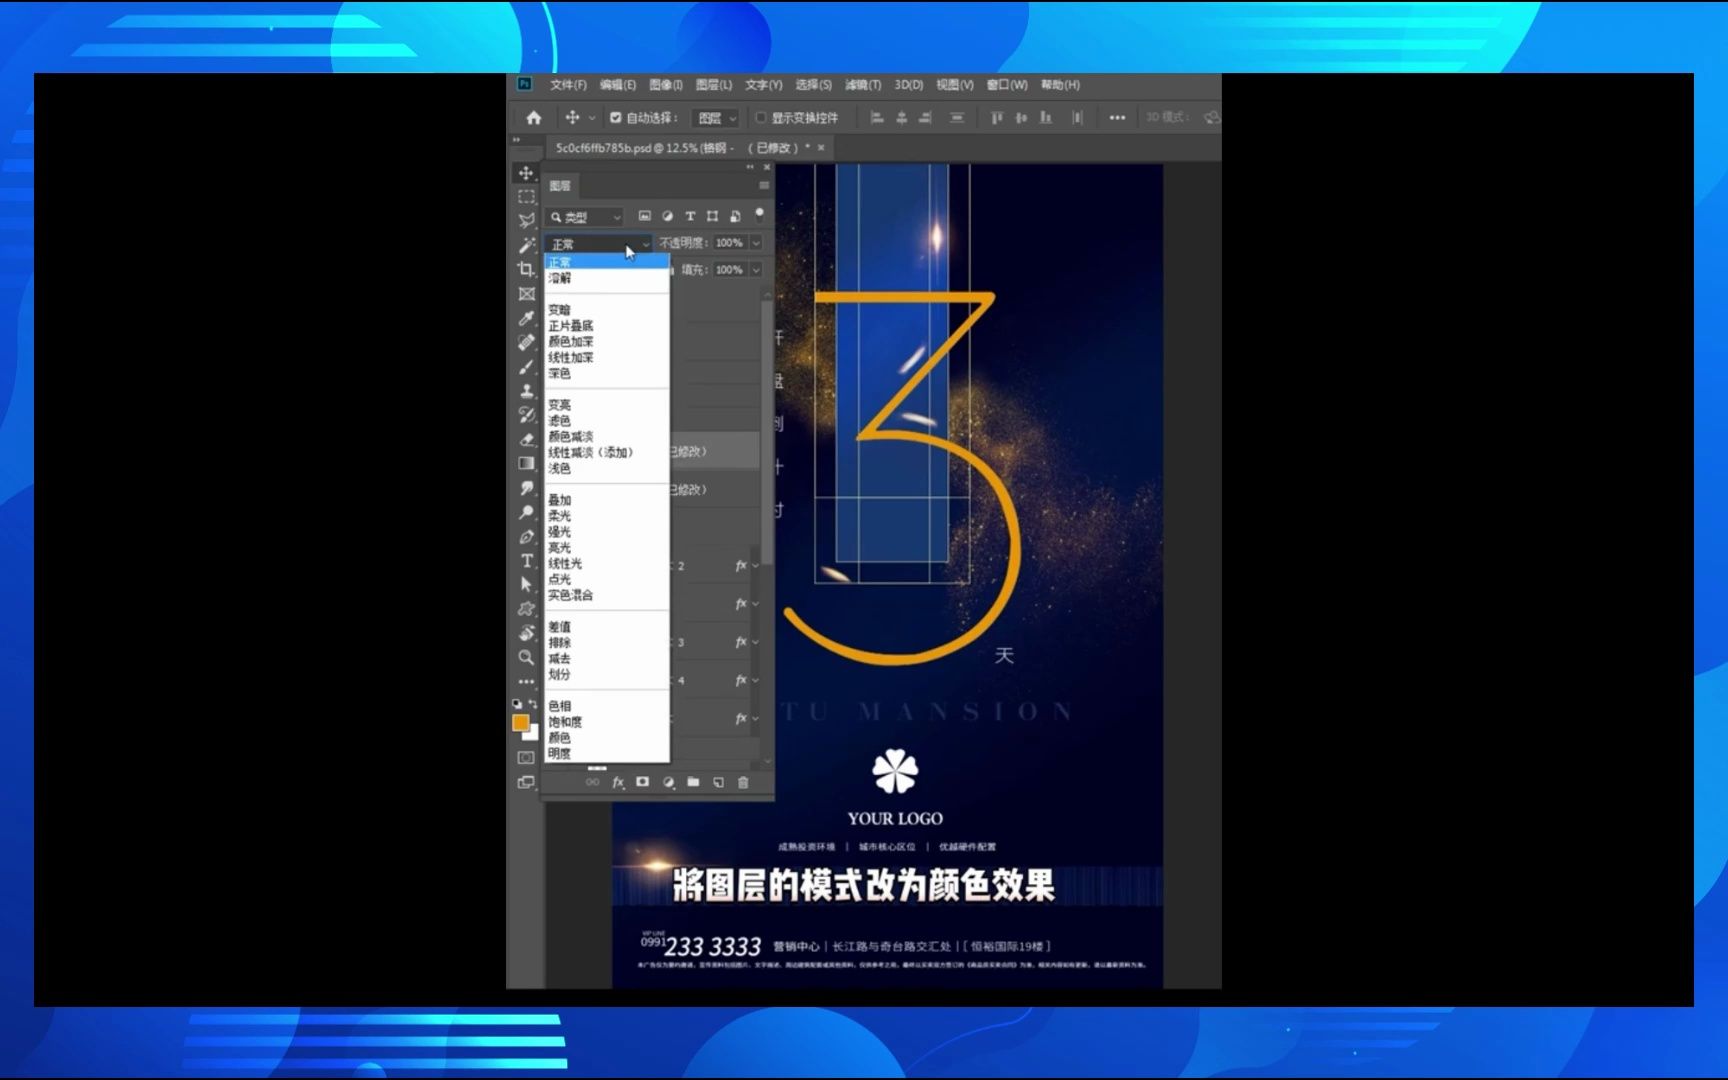Switch the layer filtering on/off toggle
The width and height of the screenshot is (1728, 1080).
click(759, 214)
